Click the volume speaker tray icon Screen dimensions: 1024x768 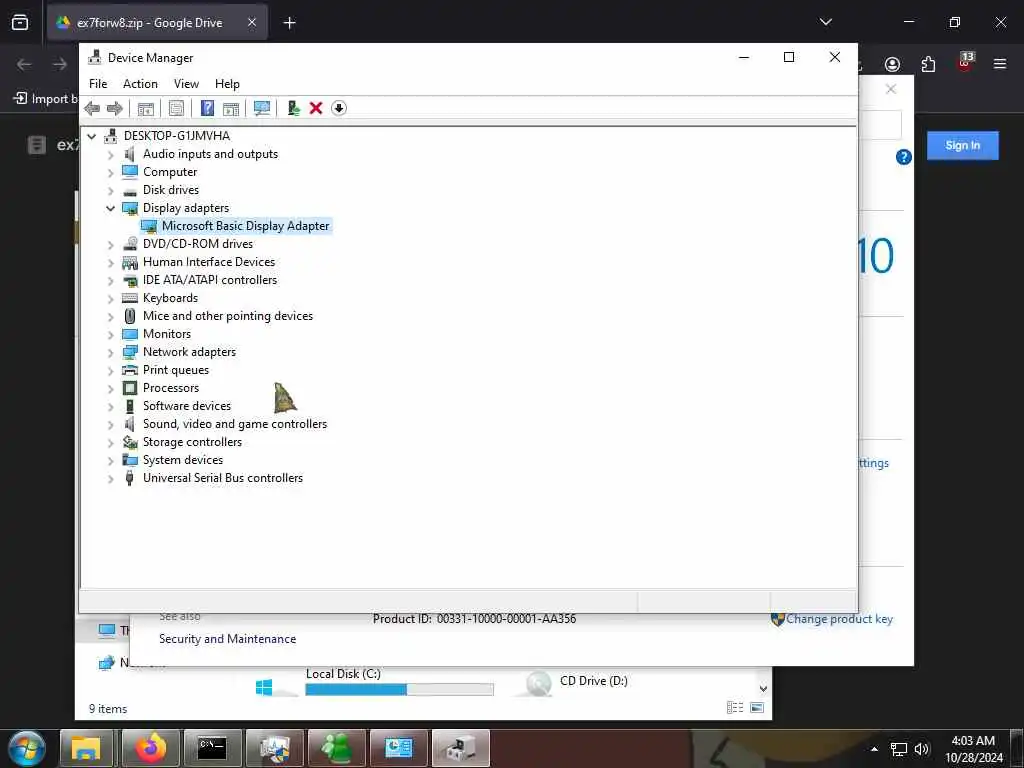coord(921,749)
